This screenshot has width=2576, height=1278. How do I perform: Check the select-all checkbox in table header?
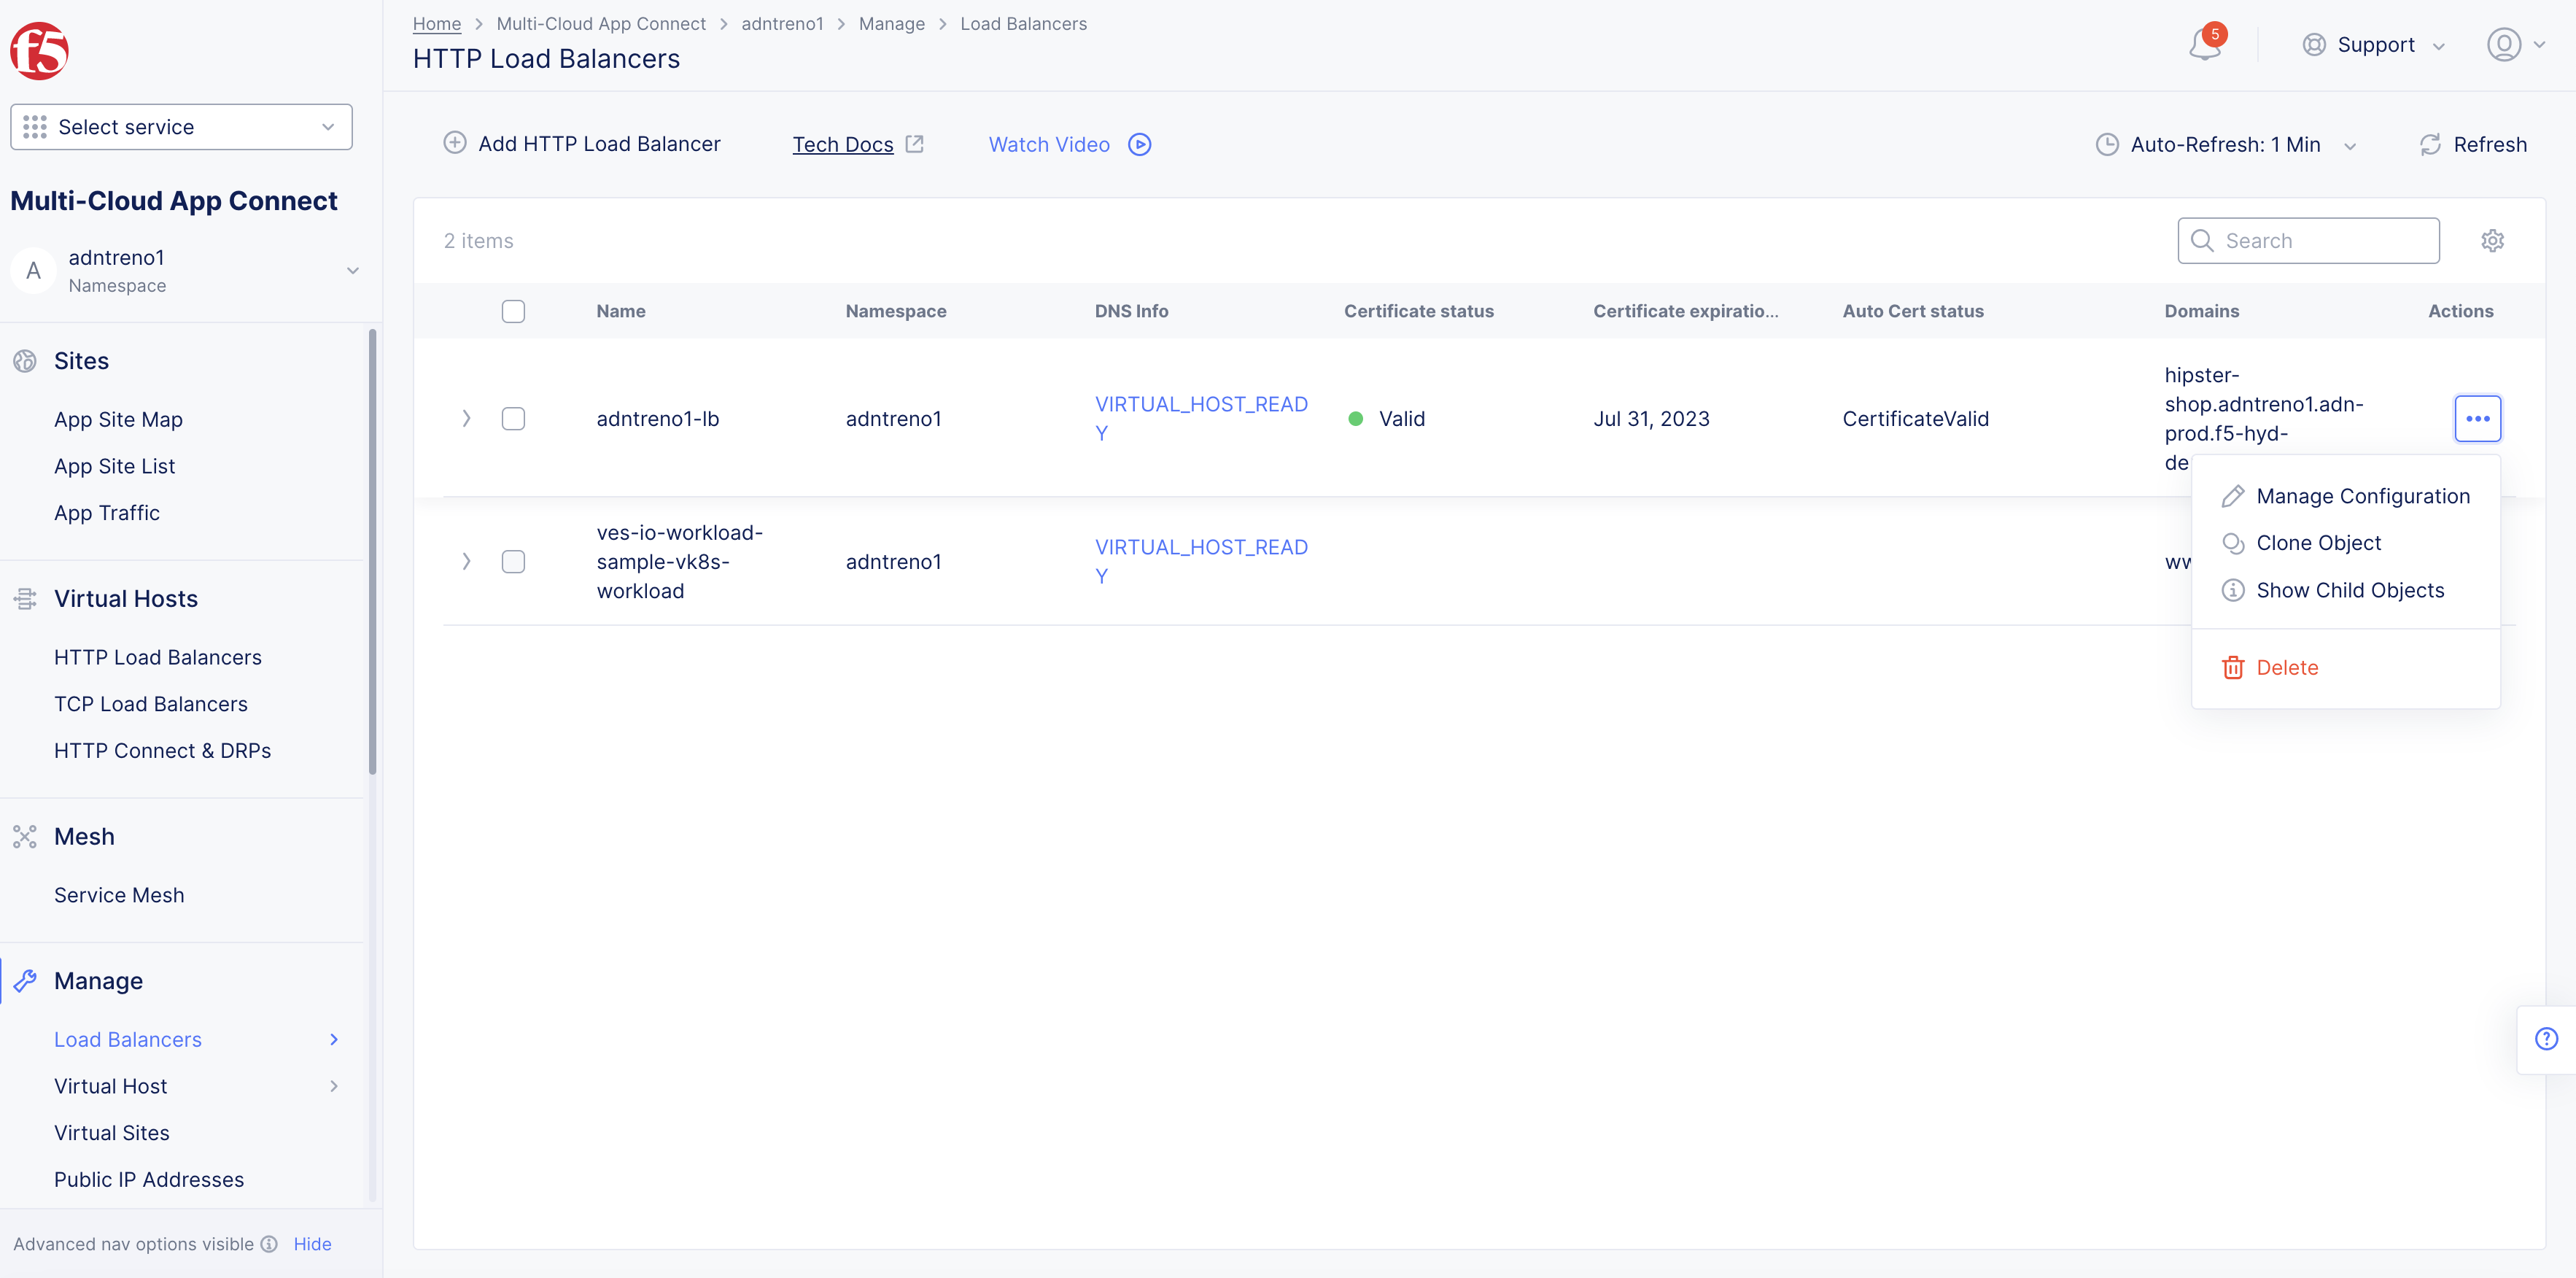tap(513, 311)
